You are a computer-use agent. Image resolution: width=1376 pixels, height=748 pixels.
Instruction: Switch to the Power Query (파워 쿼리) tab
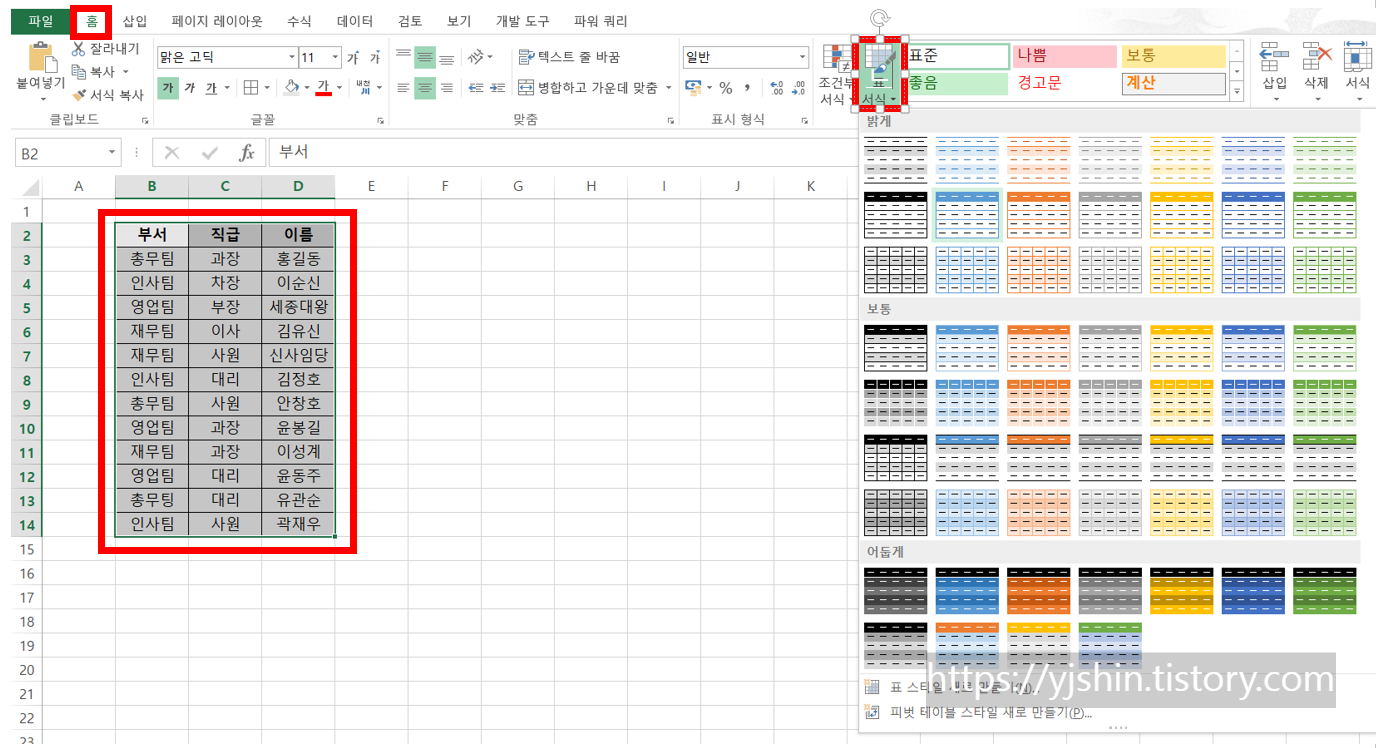tap(601, 20)
